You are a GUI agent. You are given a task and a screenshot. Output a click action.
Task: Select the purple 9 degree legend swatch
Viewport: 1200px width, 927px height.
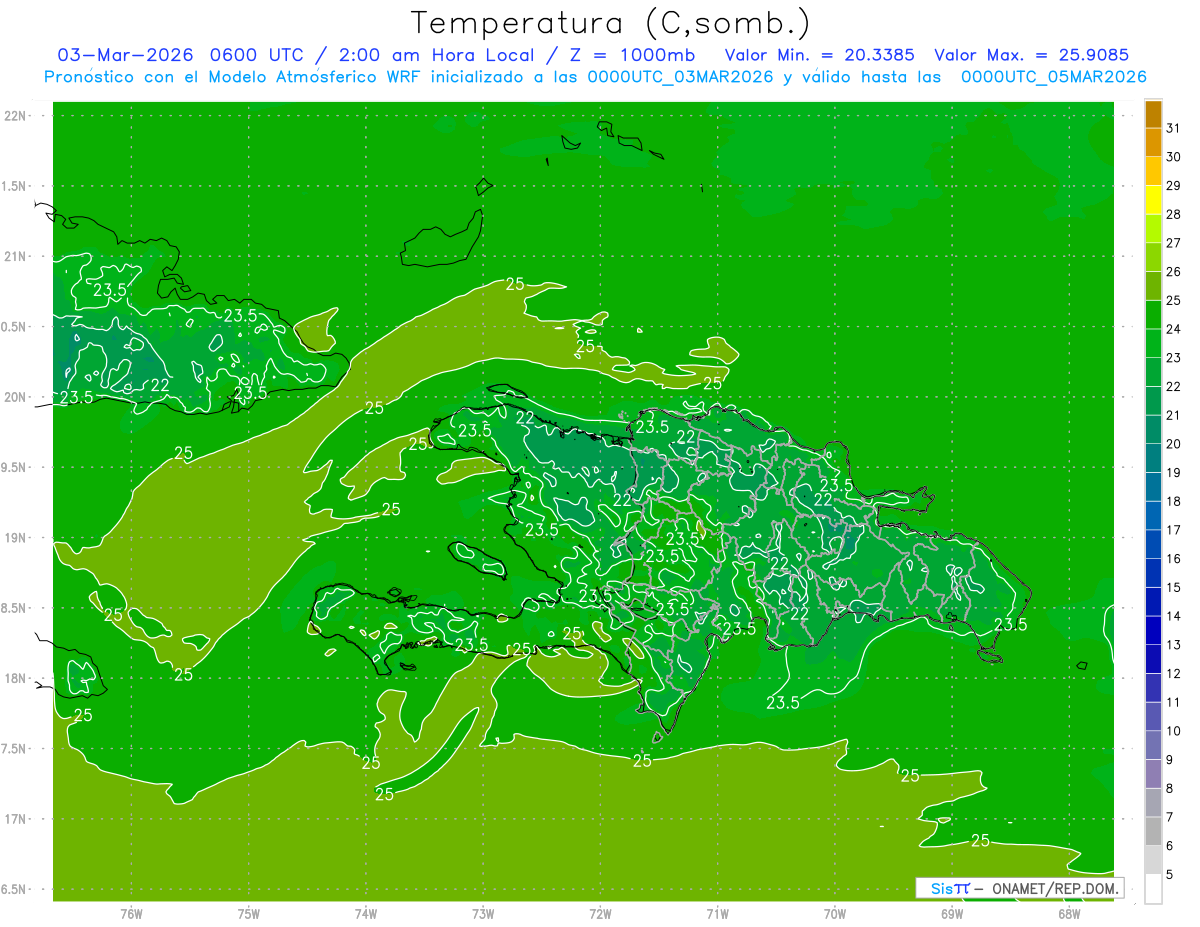(x=1153, y=774)
